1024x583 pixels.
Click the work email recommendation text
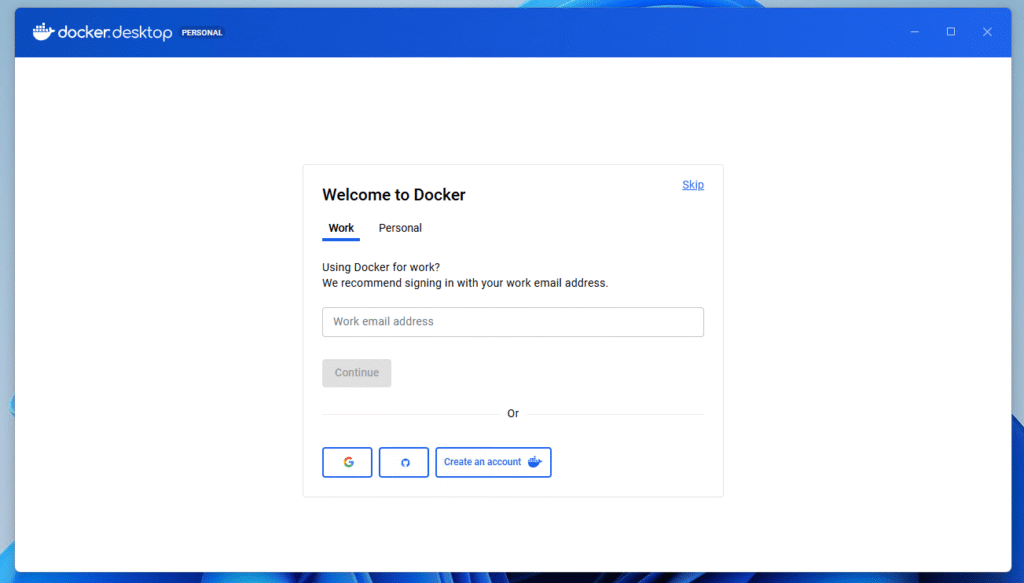pyautogui.click(x=465, y=283)
